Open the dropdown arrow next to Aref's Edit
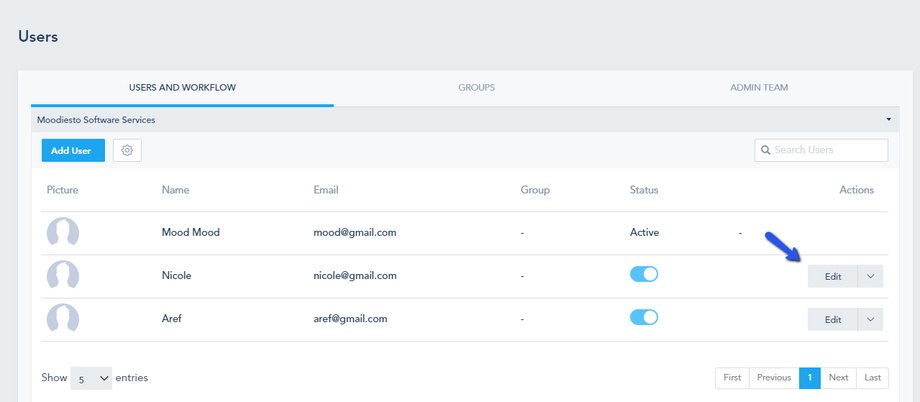 click(x=870, y=320)
